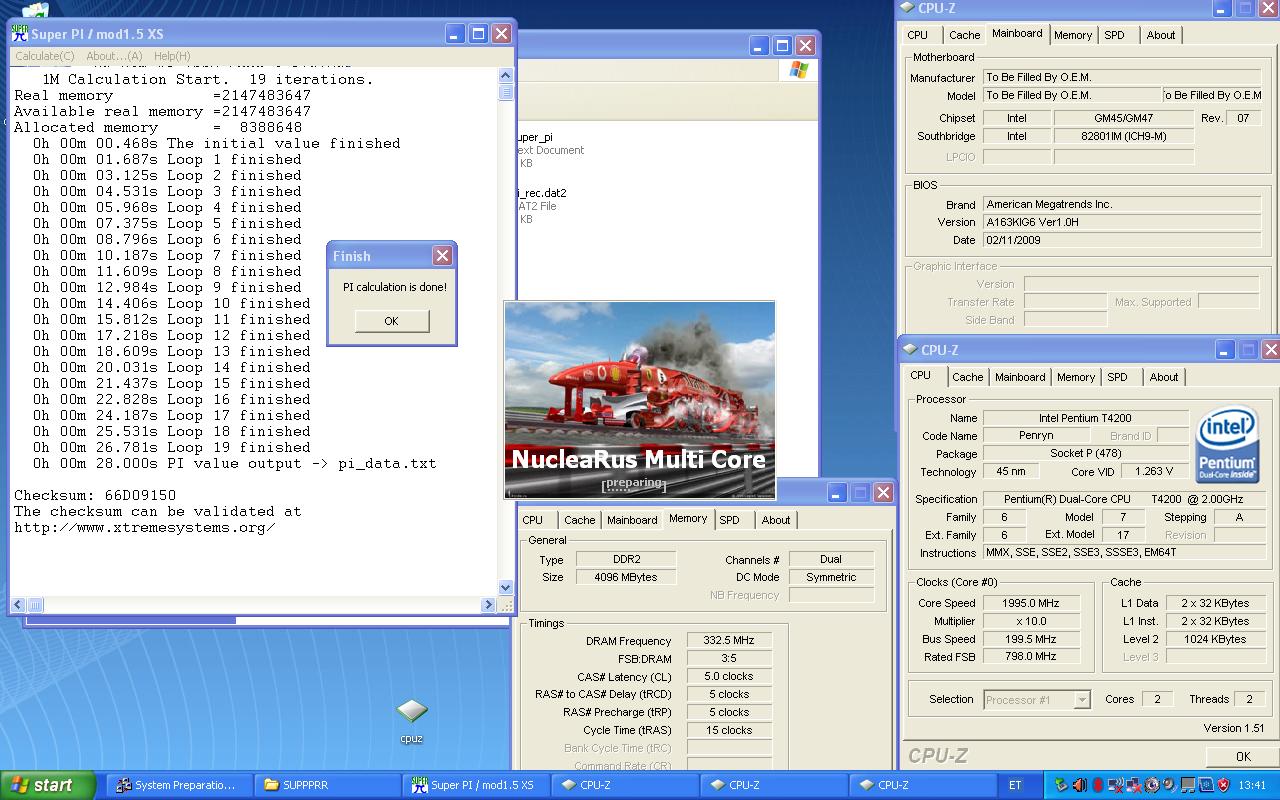Click the taskbar clock showing 13:41
This screenshot has height=800, width=1280.
tap(1252, 785)
